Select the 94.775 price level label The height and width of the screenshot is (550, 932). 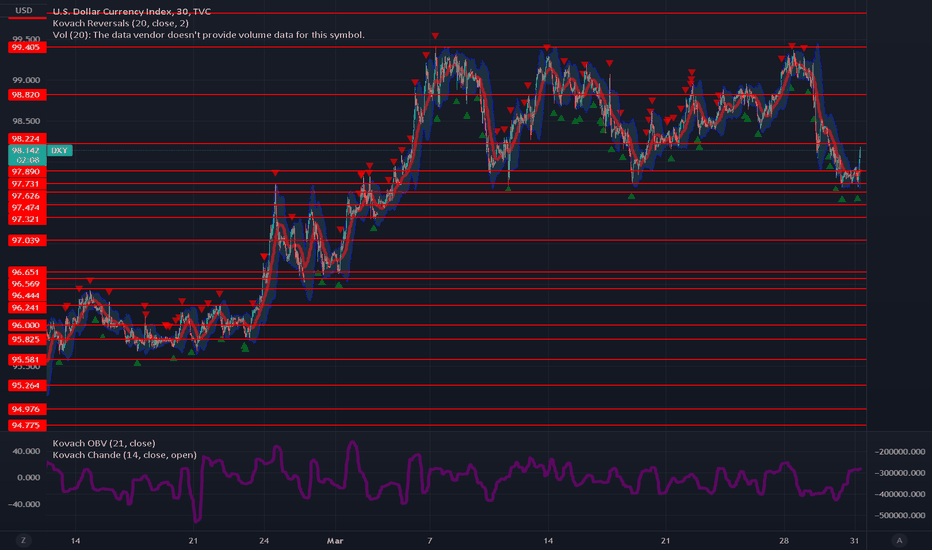[27, 425]
